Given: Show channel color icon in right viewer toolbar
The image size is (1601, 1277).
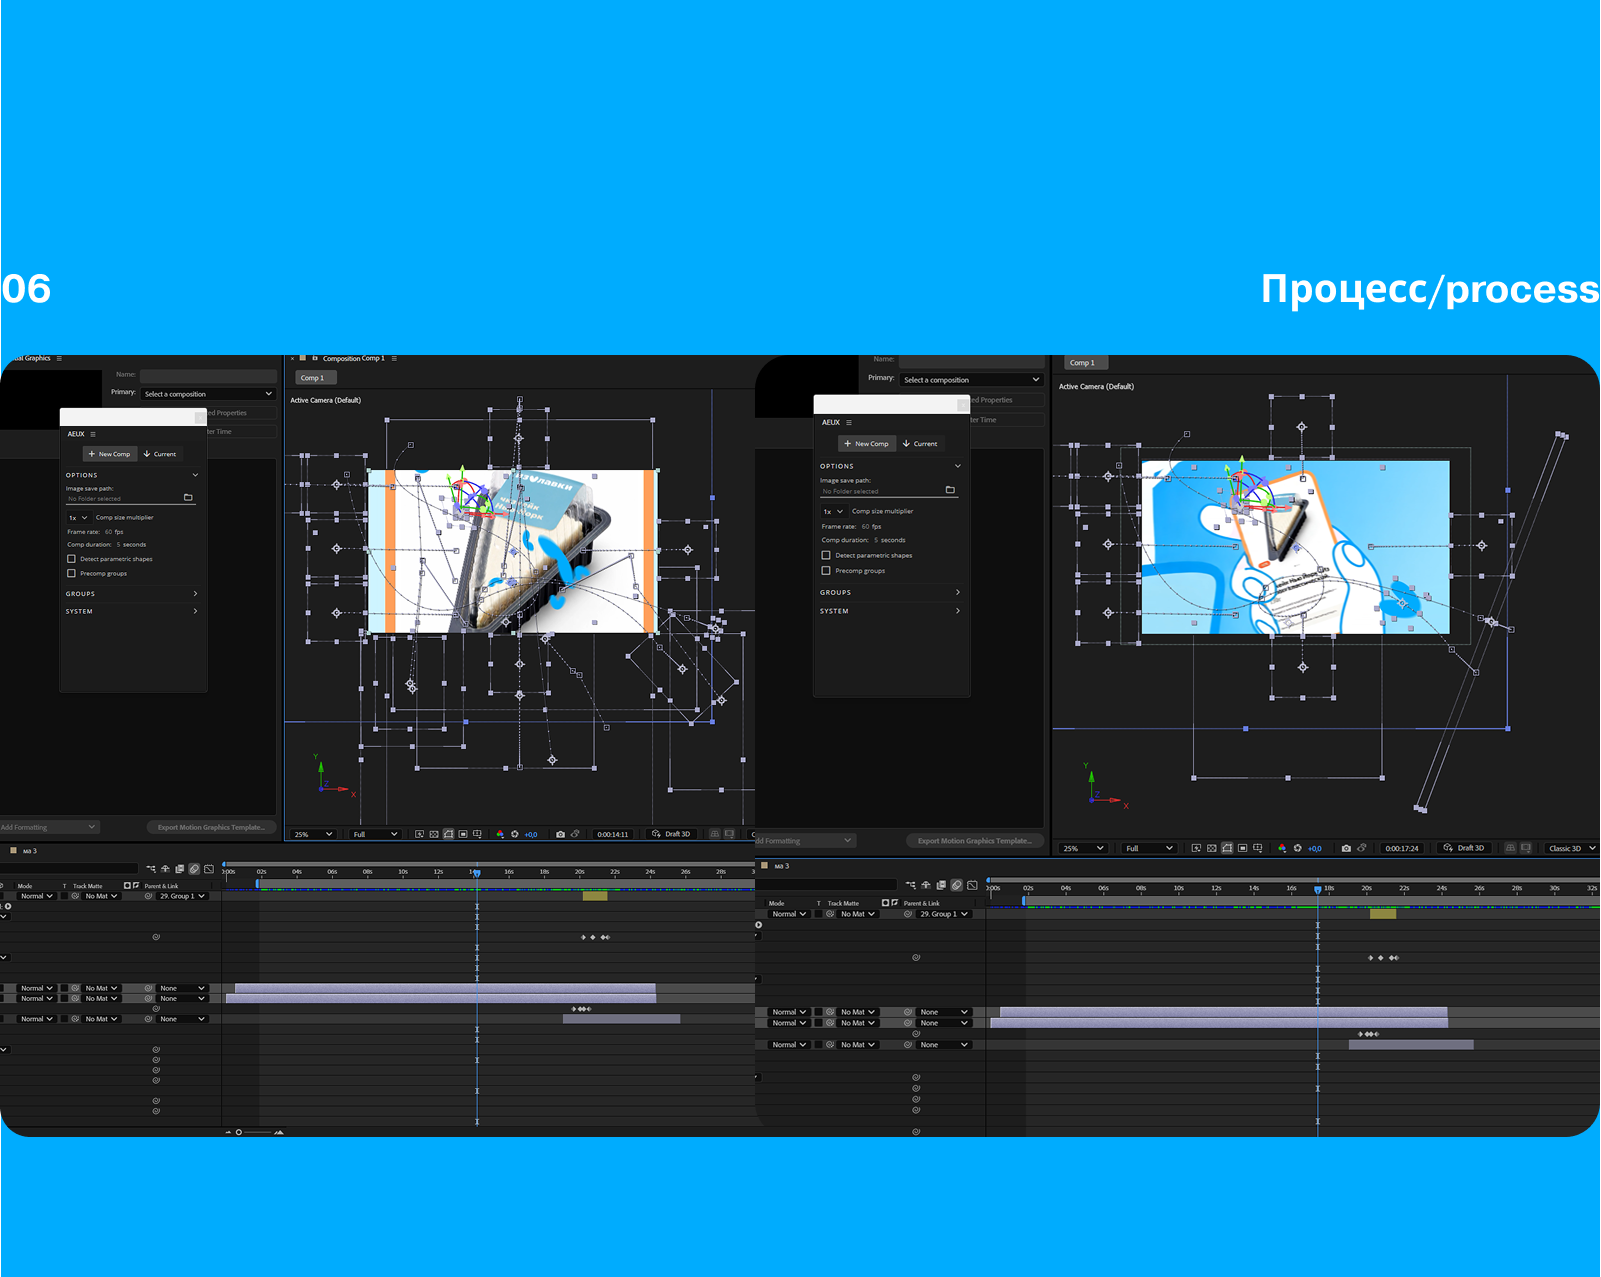Looking at the screenshot, I should tap(1282, 848).
